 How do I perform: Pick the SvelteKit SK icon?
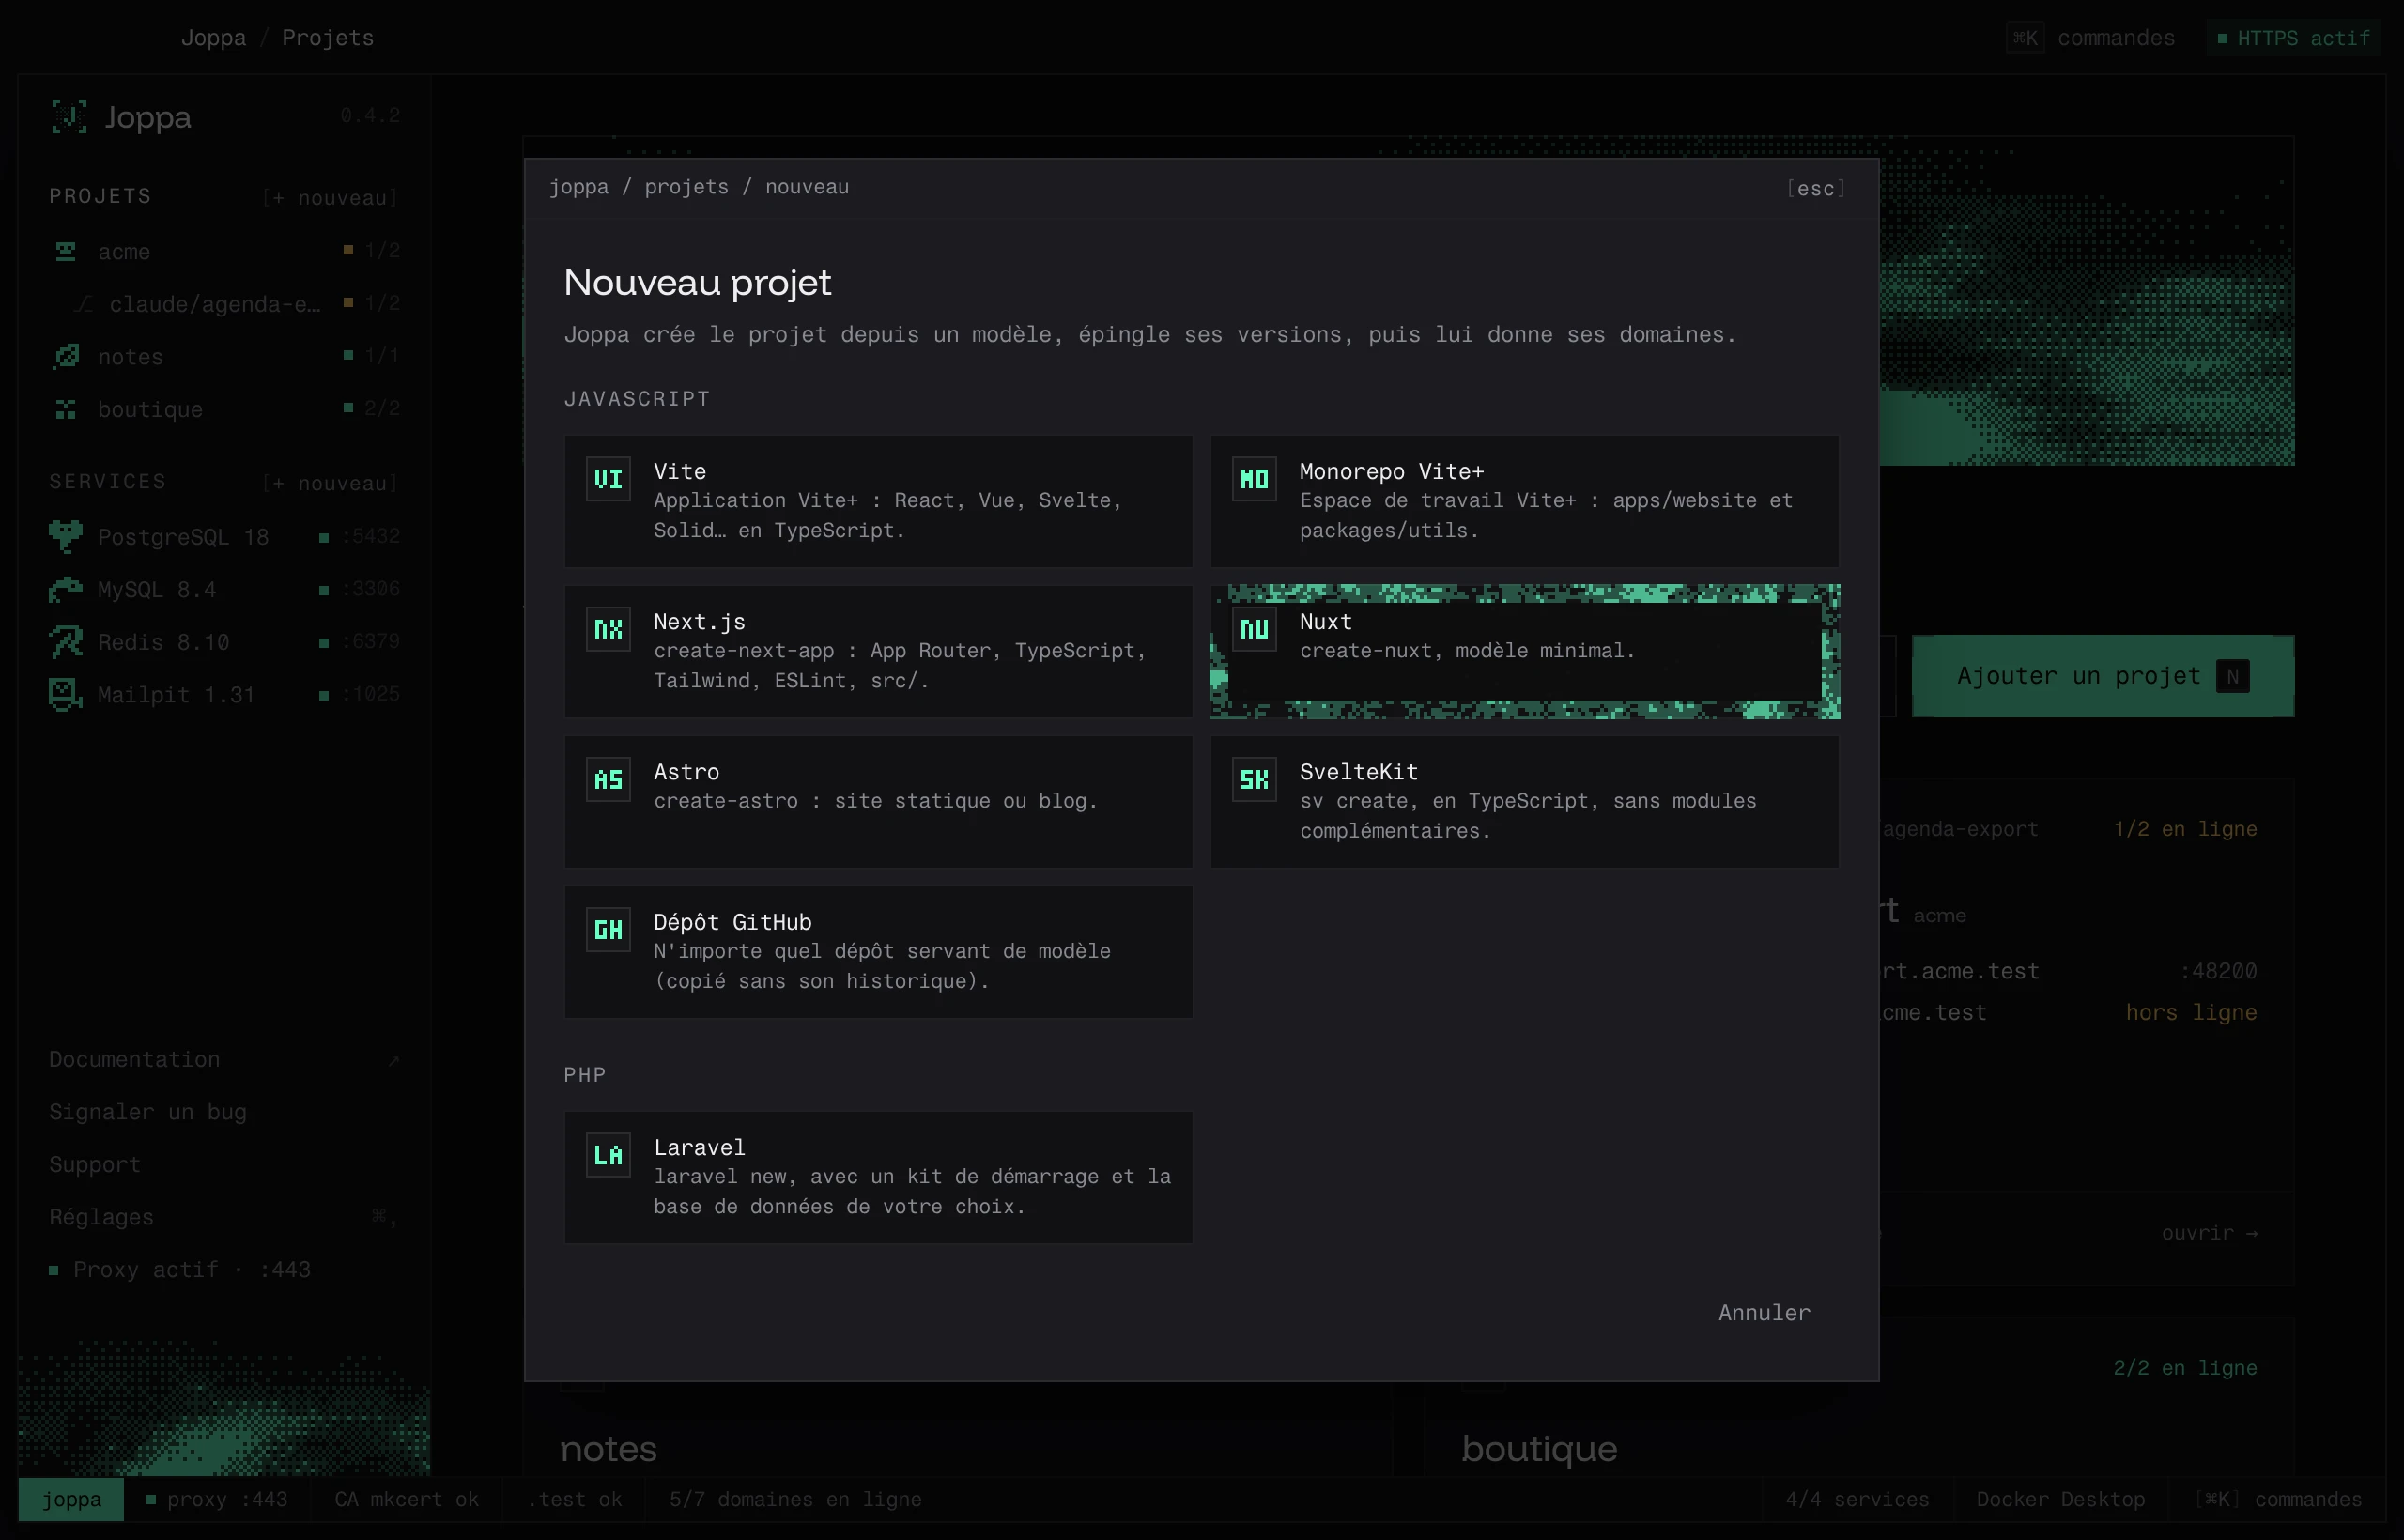(x=1254, y=780)
